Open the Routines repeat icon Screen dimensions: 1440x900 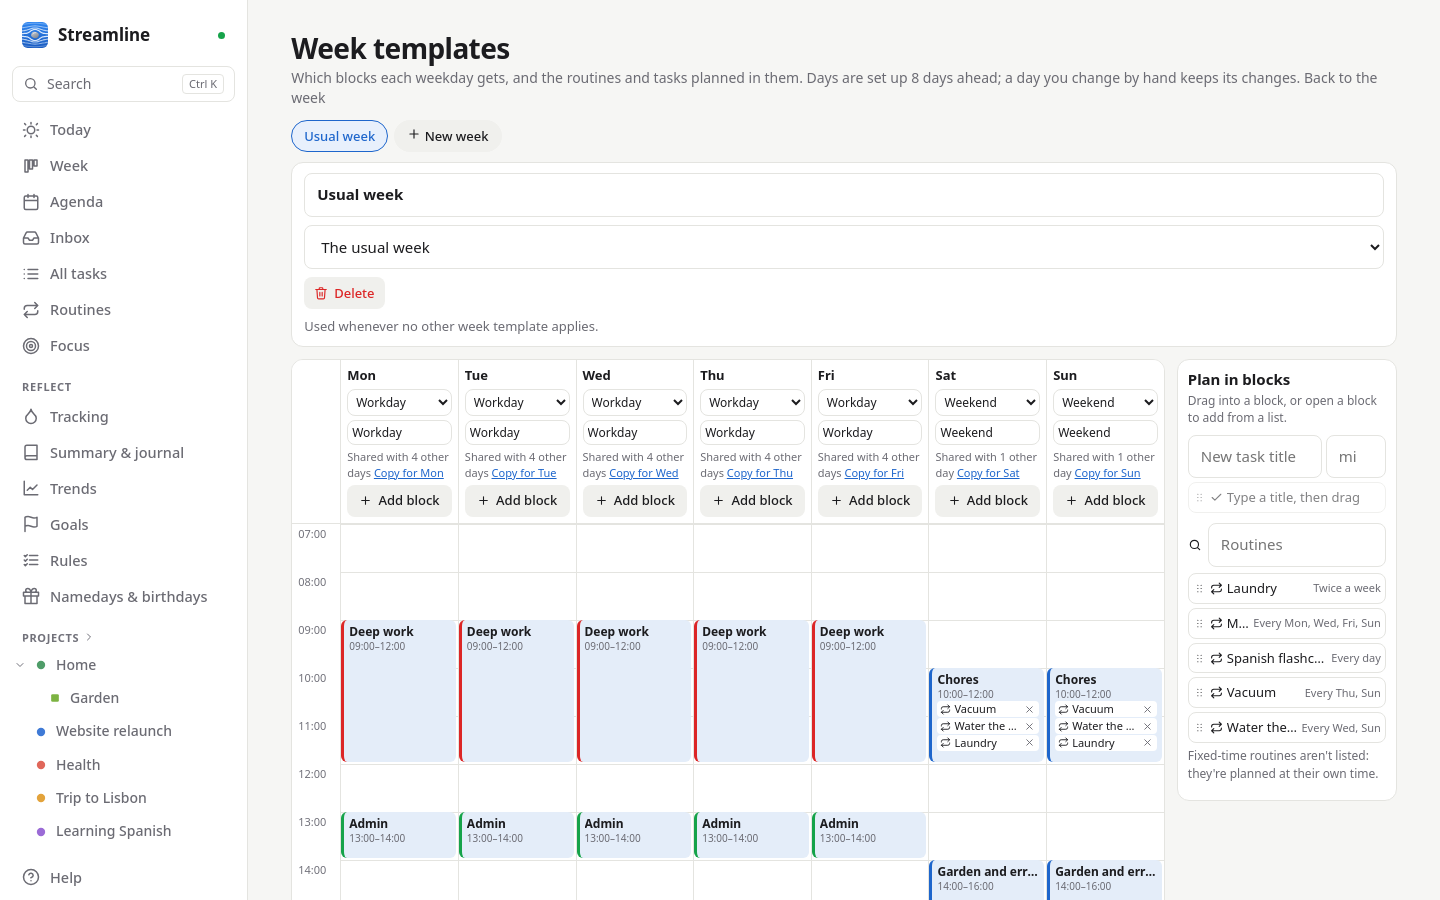click(31, 310)
